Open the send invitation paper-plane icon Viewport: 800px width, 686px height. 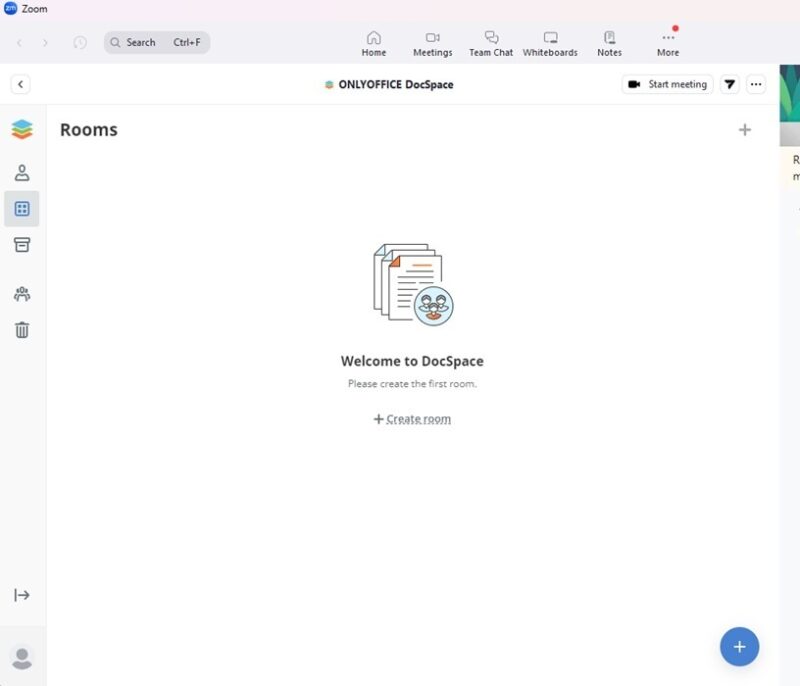pos(729,84)
